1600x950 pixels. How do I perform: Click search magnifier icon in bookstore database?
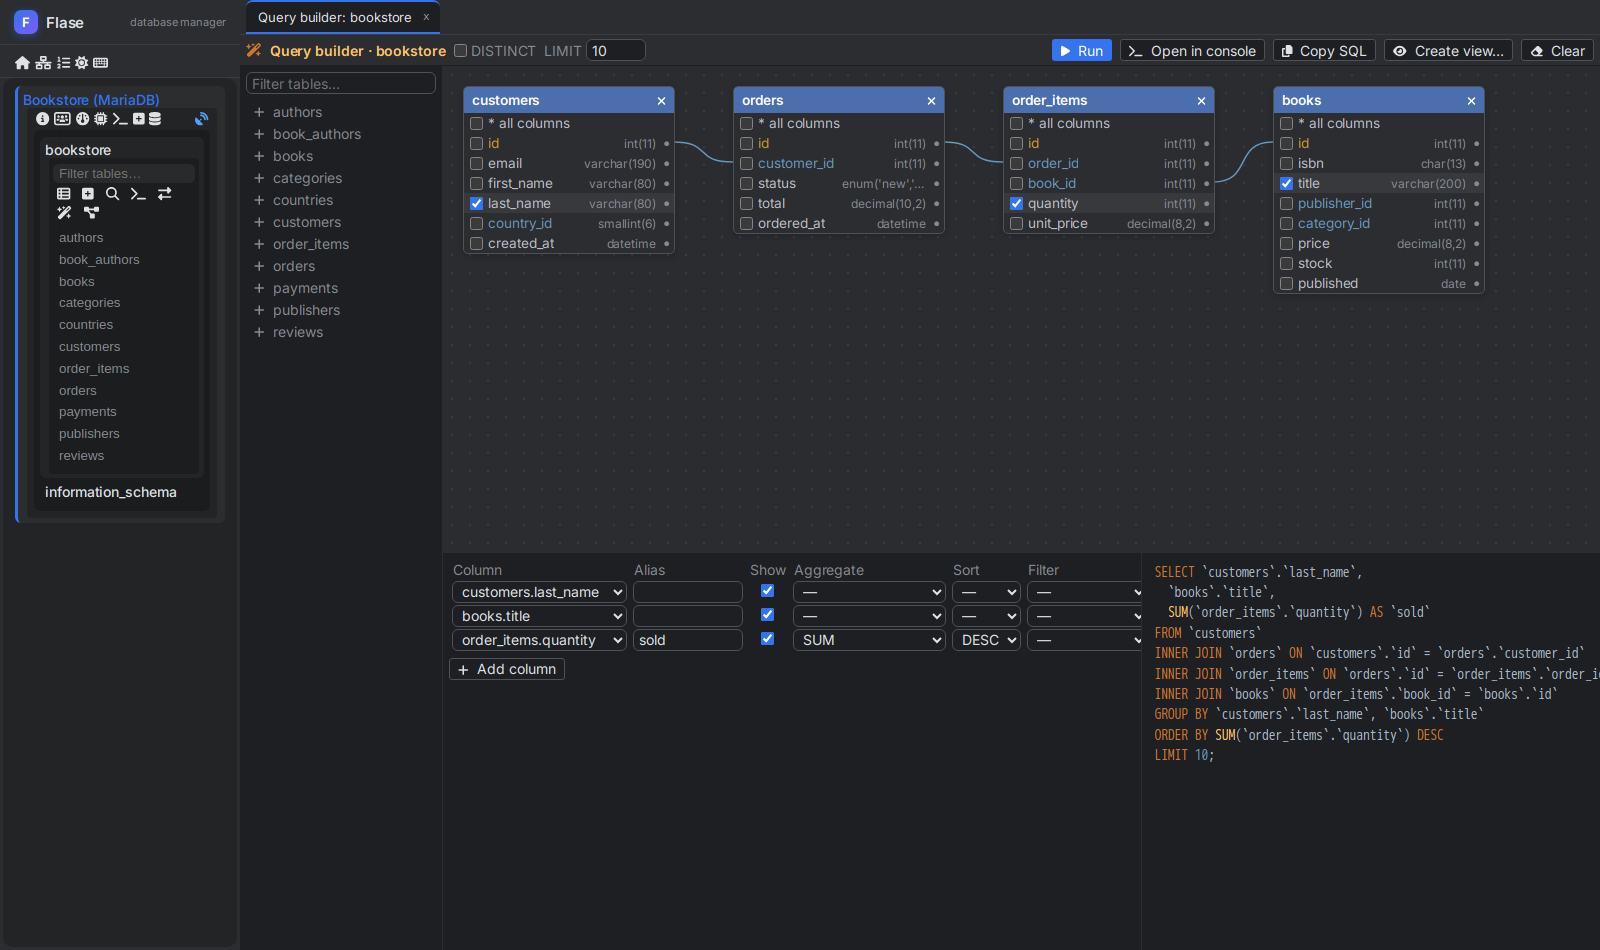pos(112,194)
